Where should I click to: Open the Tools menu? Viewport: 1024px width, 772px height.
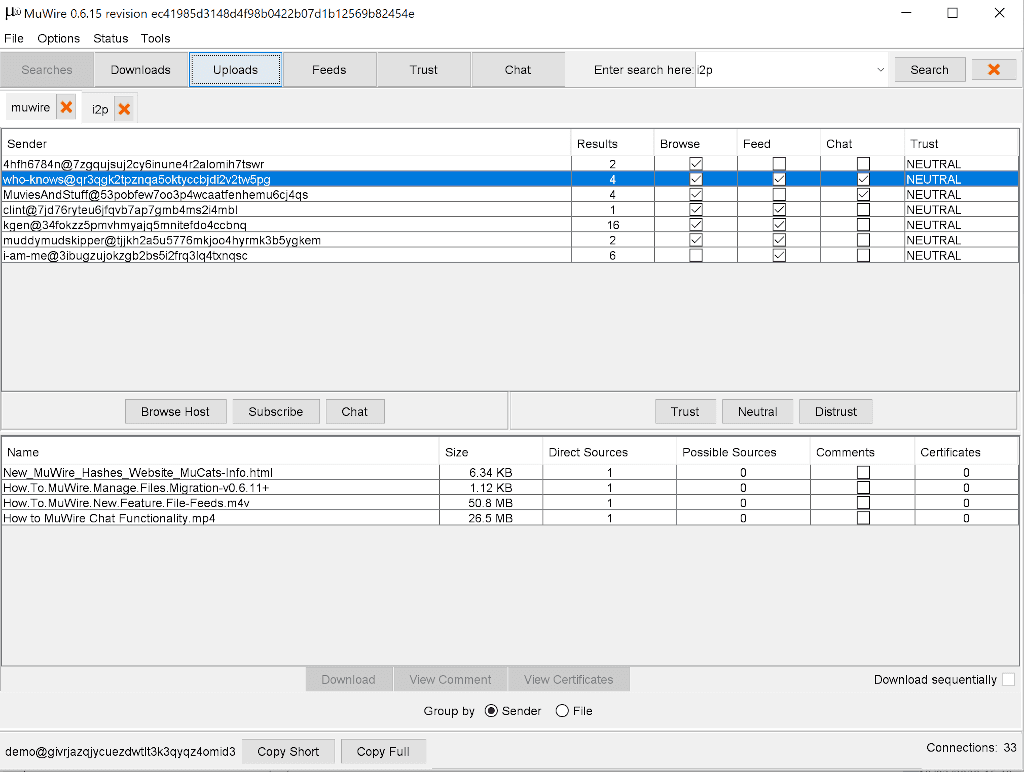(155, 38)
